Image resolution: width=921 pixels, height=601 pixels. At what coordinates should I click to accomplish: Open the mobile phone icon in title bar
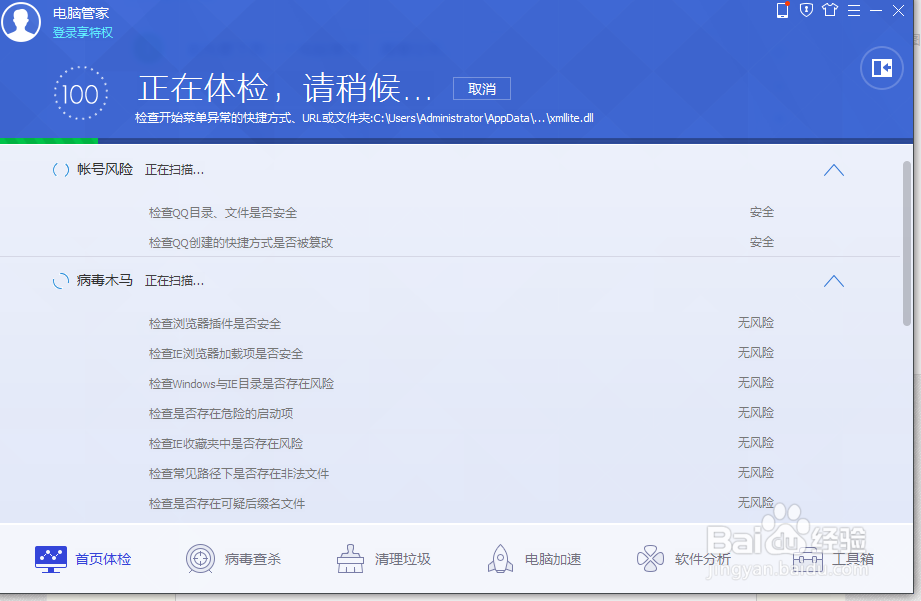click(782, 11)
